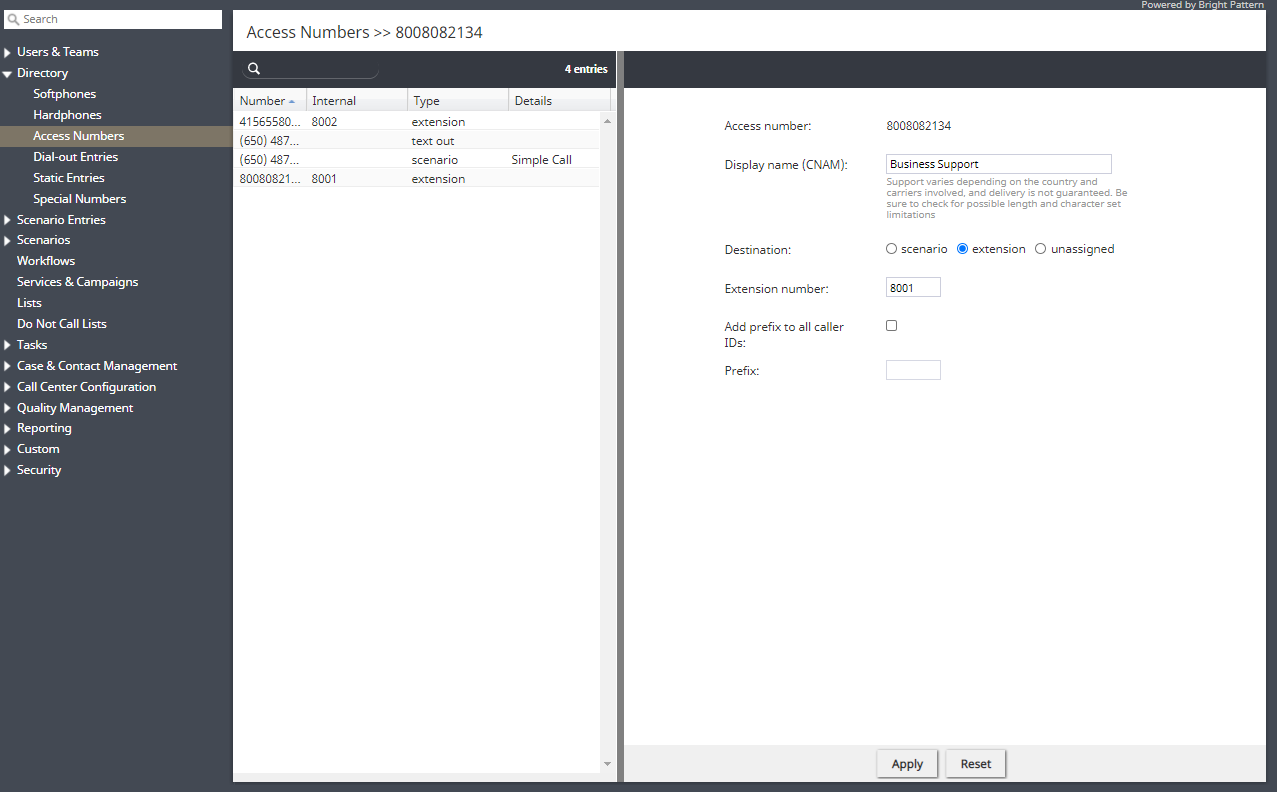
Task: Expand the Reporting section
Action: tap(8, 428)
